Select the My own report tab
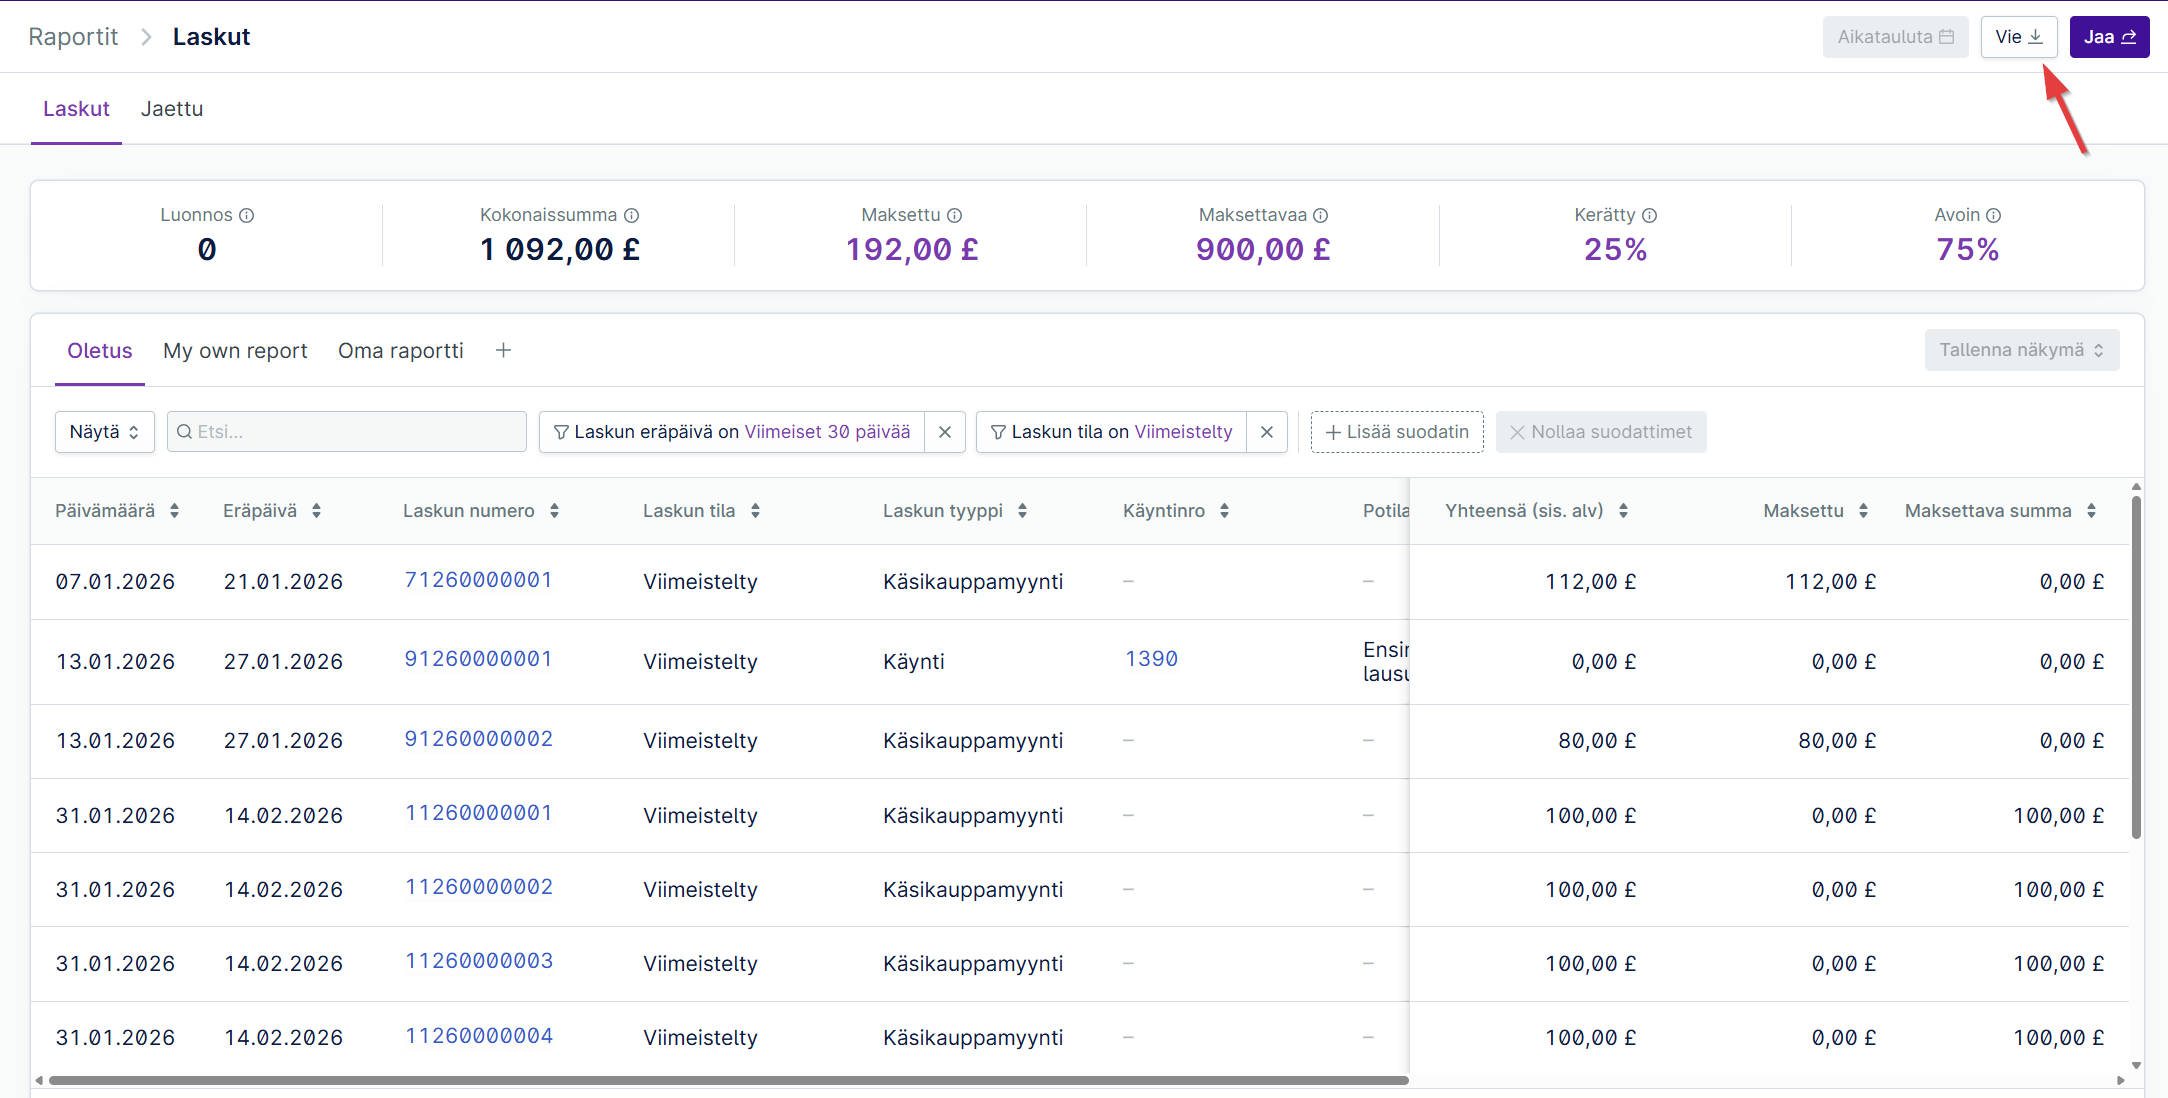The height and width of the screenshot is (1098, 2168). (235, 351)
